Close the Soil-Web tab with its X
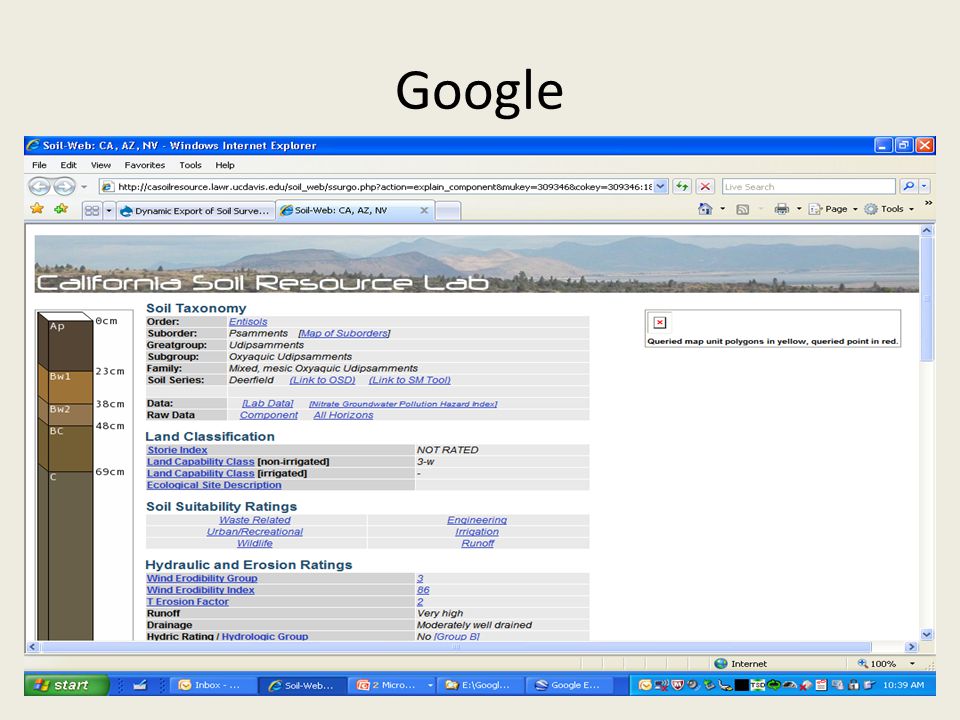 coord(424,210)
